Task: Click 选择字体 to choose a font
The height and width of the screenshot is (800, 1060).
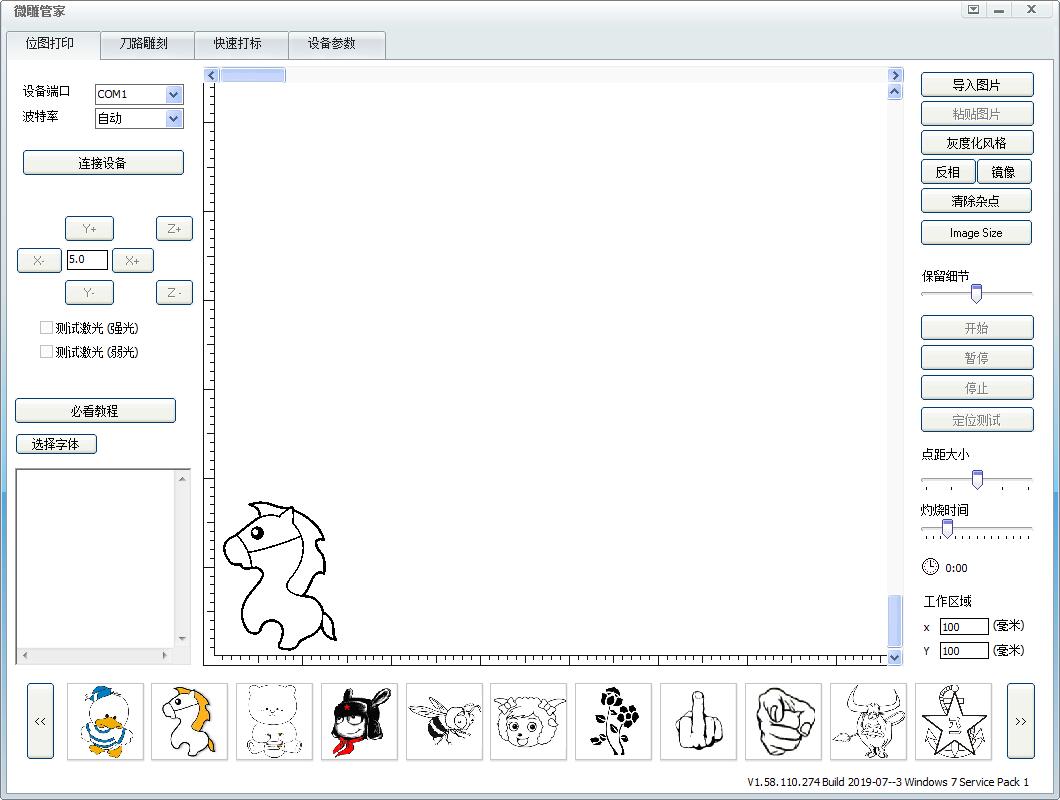Action: [56, 444]
